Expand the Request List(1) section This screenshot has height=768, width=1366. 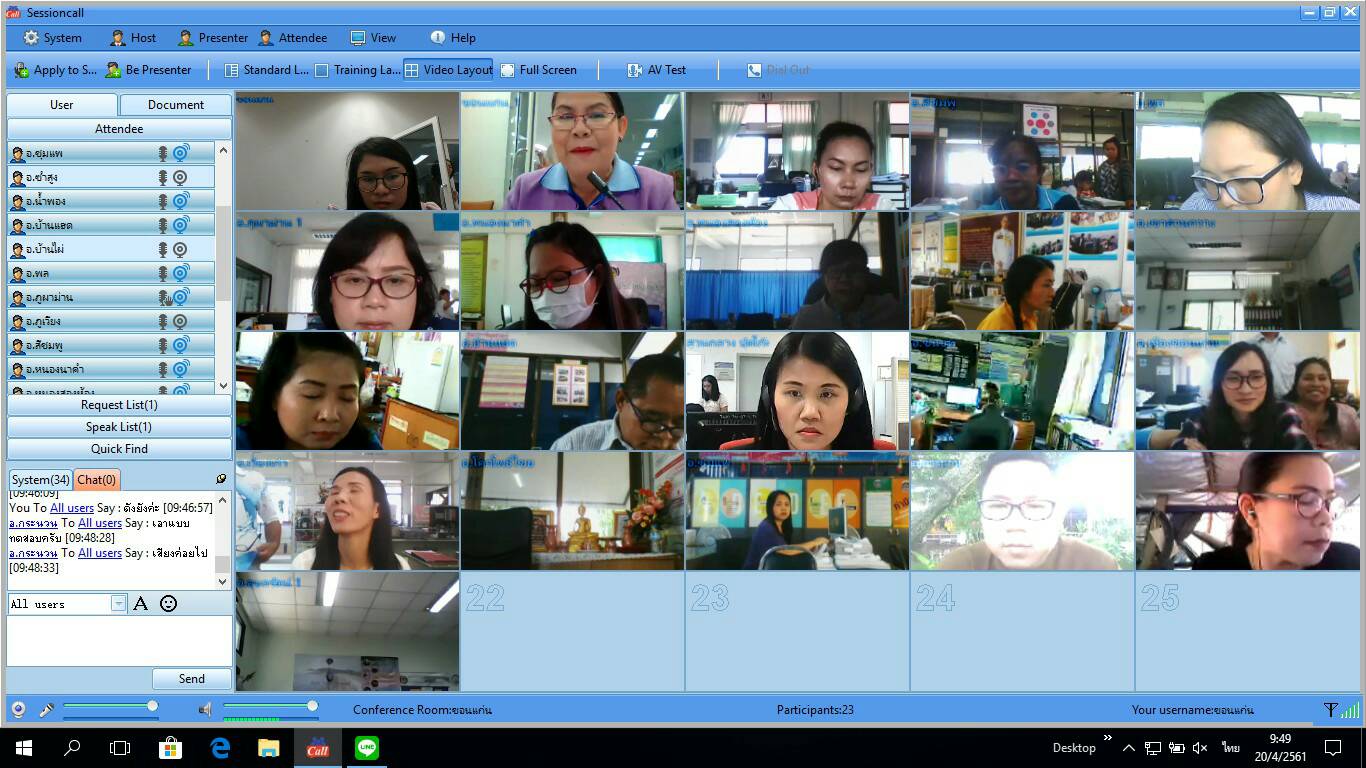click(119, 405)
